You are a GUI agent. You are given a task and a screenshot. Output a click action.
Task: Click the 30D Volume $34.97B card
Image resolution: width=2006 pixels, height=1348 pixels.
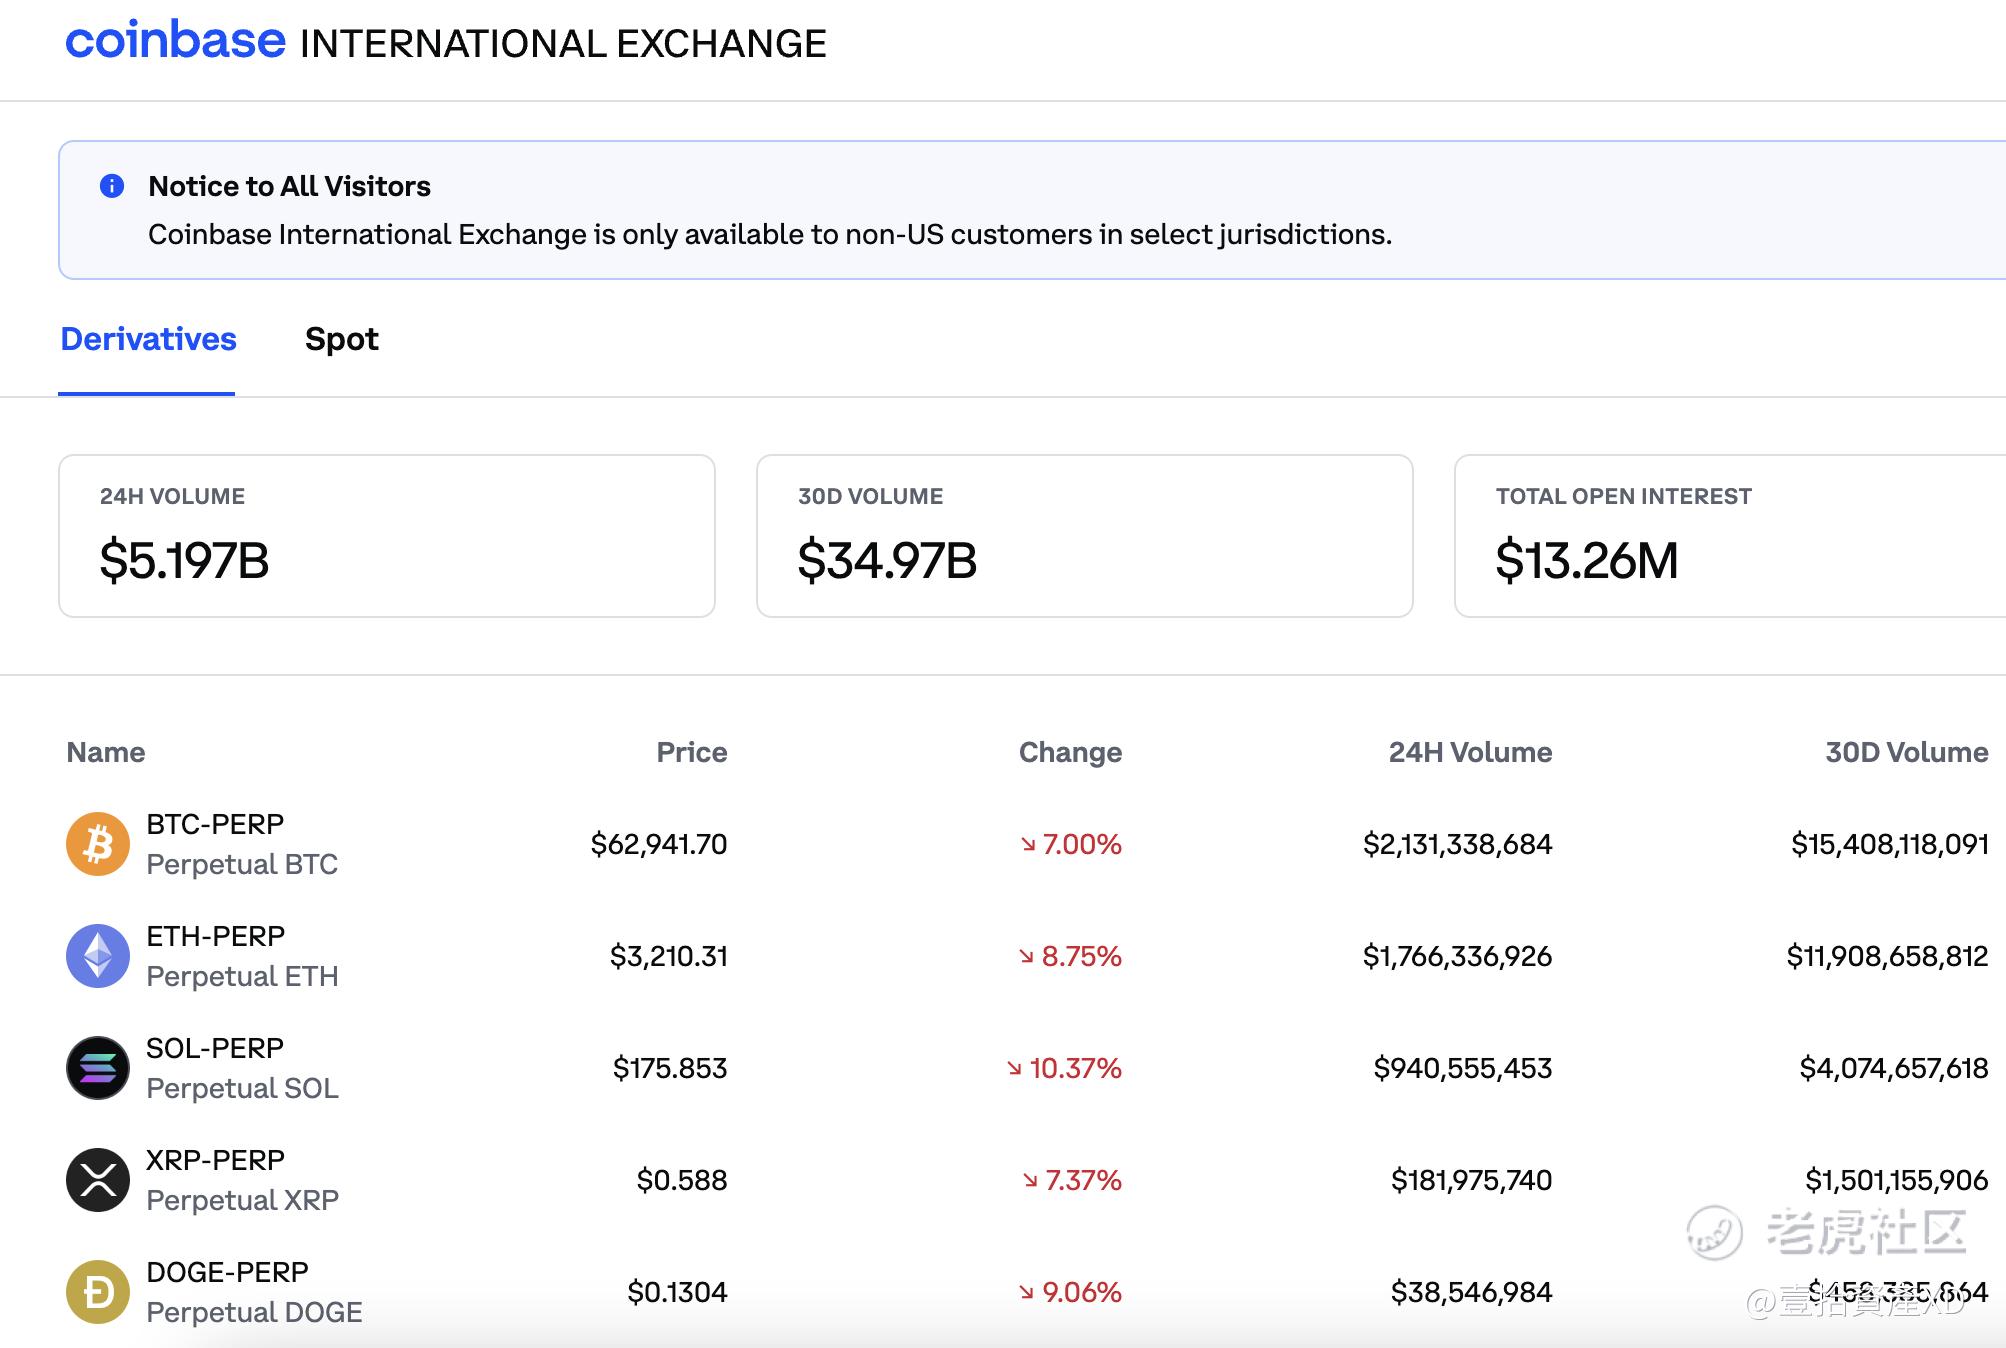(1085, 536)
